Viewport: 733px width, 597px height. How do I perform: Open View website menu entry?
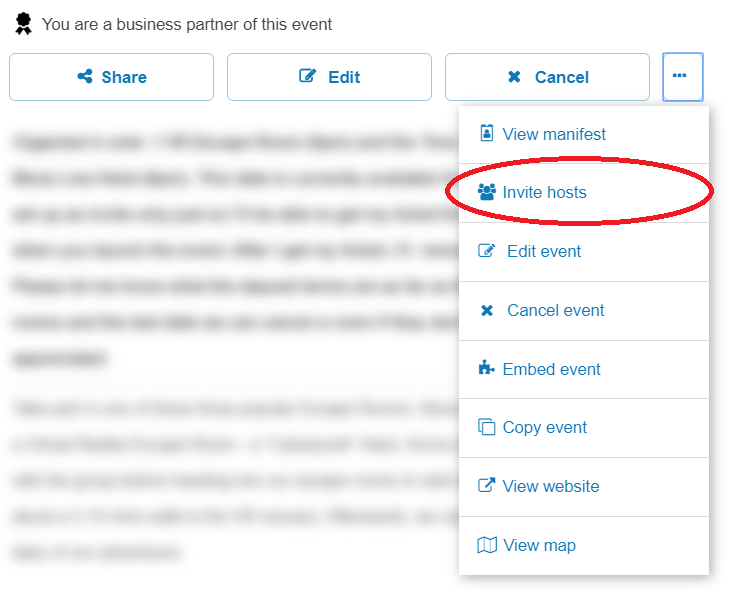[x=551, y=486]
